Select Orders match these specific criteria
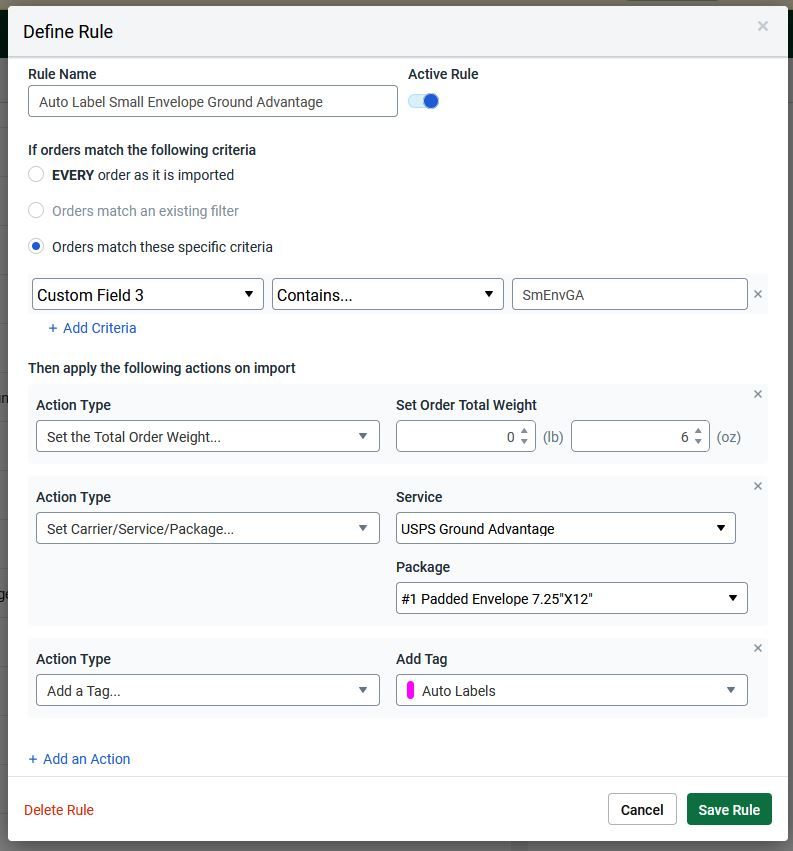 tap(36, 247)
